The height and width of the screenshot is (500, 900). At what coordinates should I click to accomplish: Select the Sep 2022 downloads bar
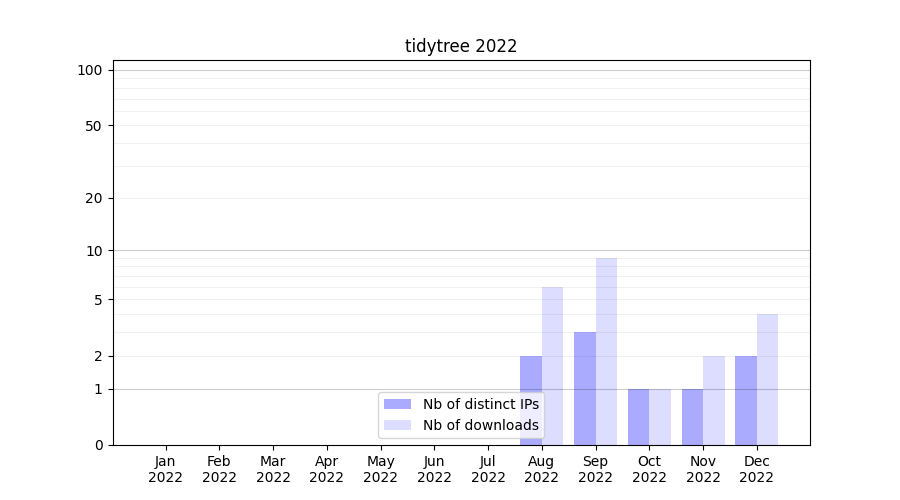tap(606, 351)
